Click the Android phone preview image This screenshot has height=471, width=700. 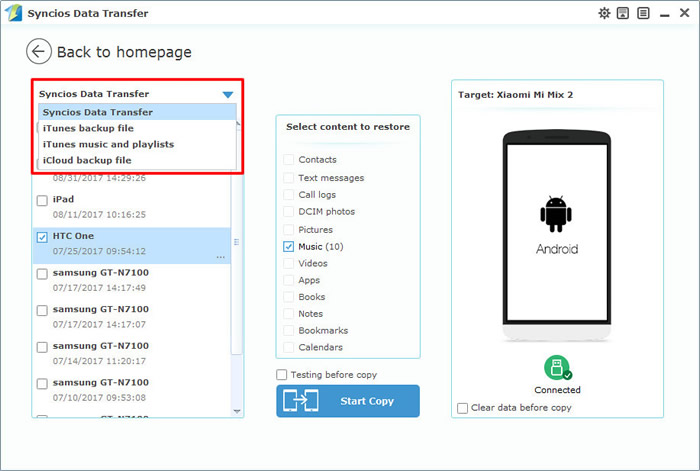point(557,235)
